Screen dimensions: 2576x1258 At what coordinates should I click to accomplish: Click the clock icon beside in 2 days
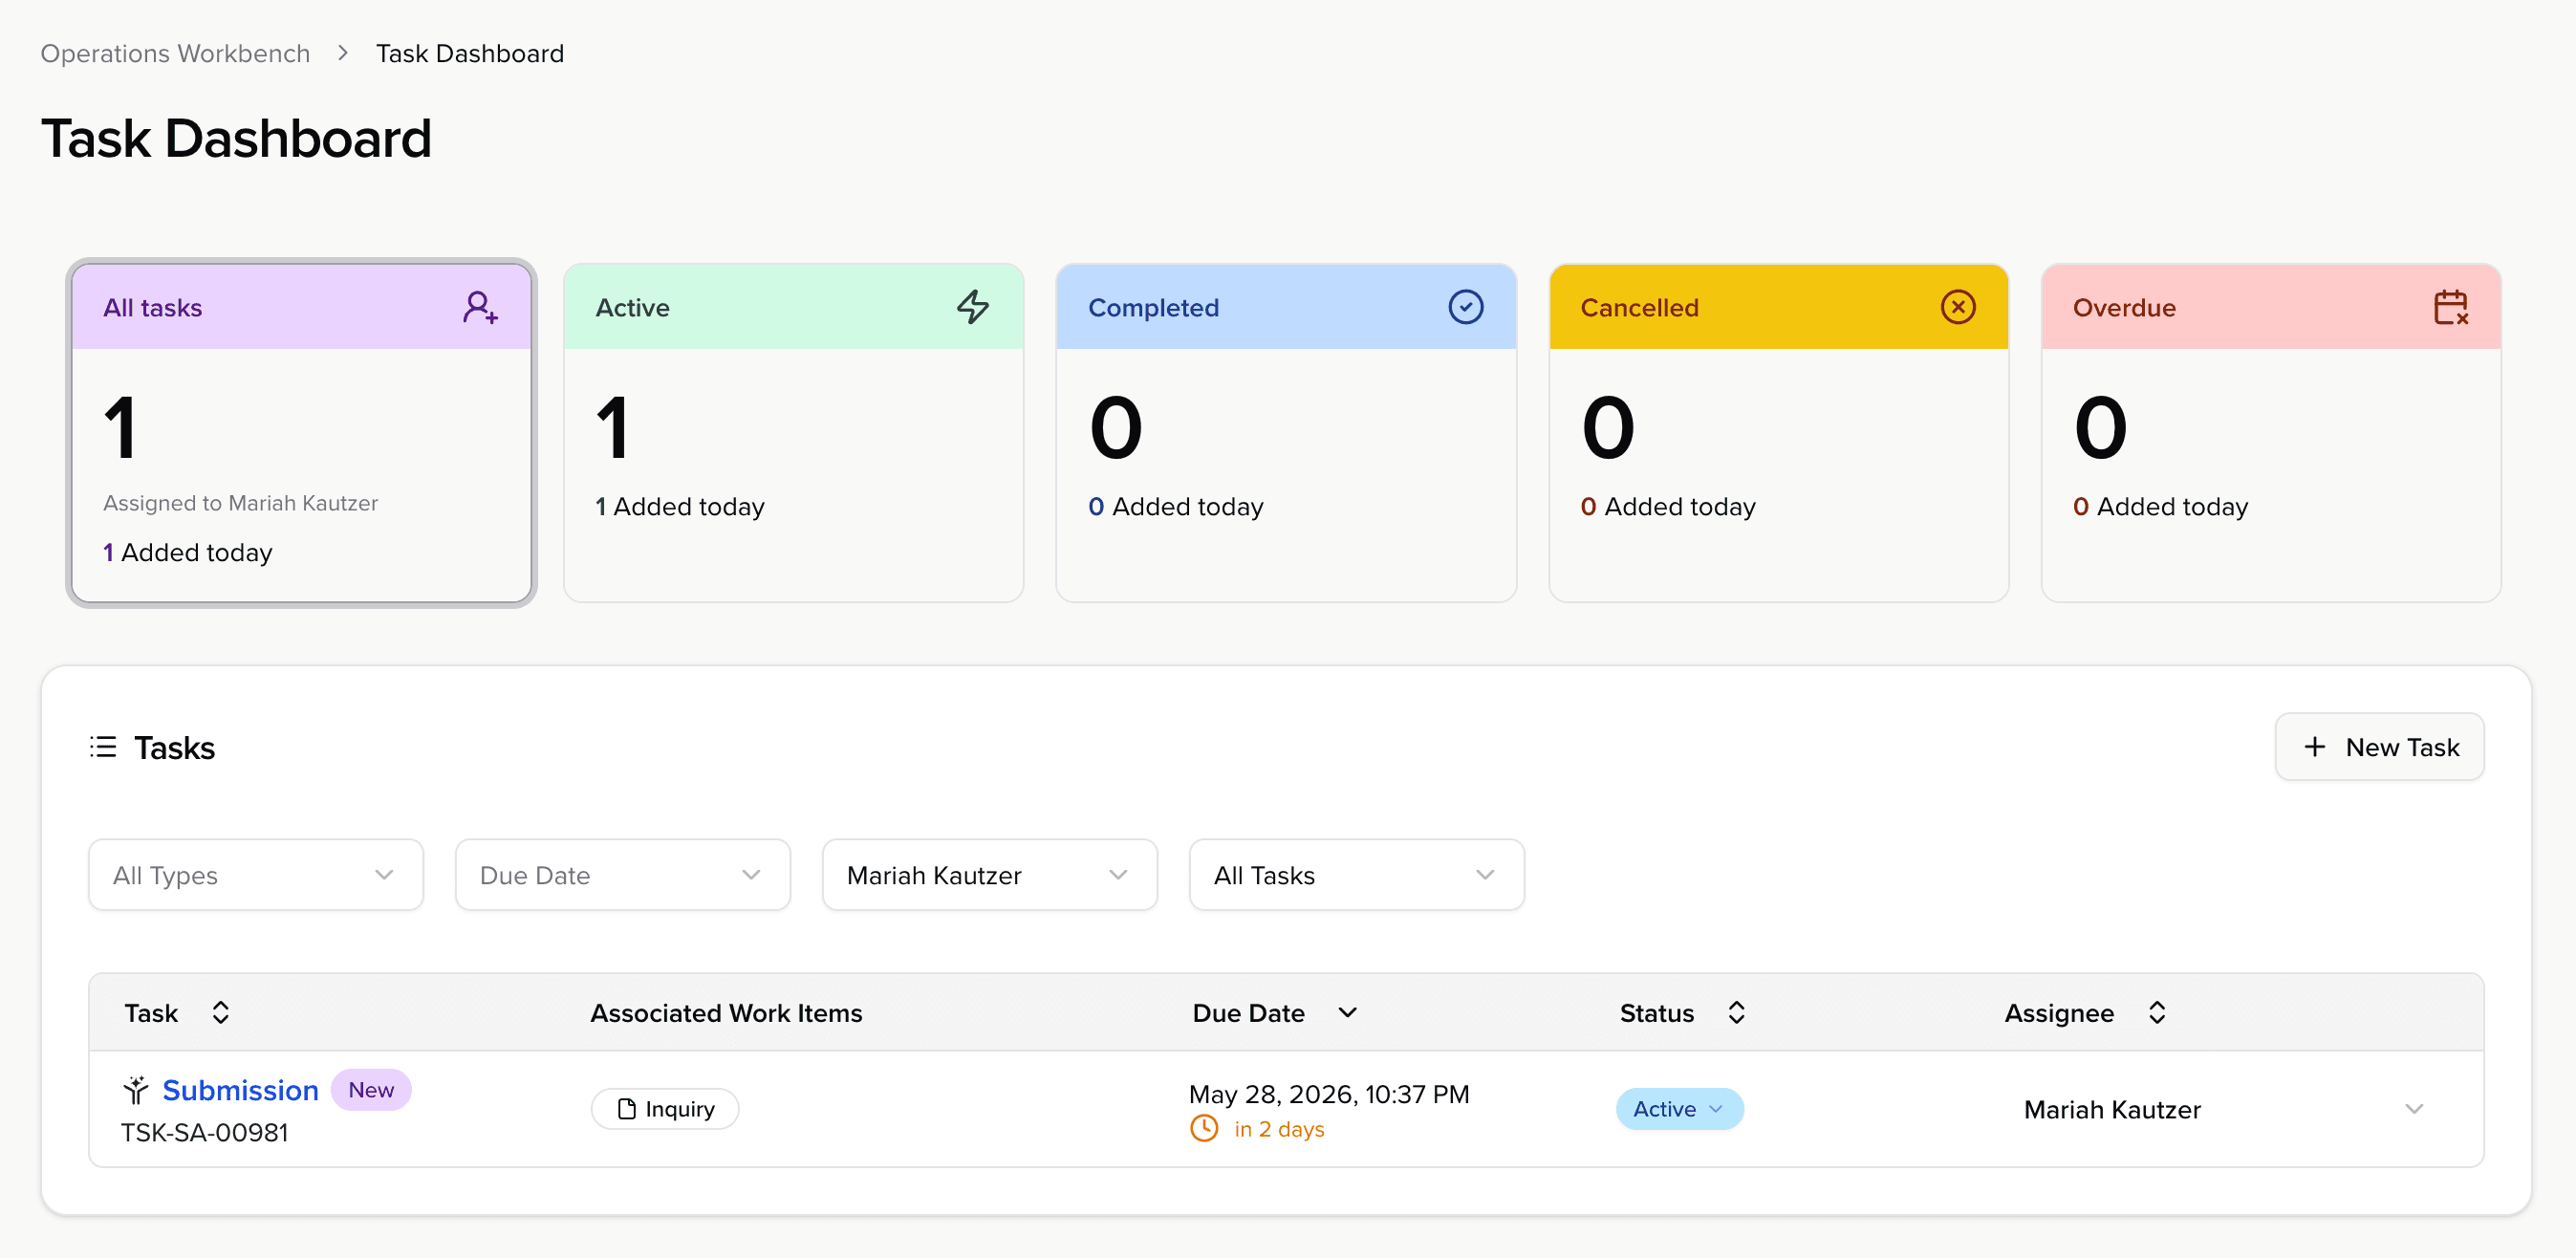tap(1204, 1129)
